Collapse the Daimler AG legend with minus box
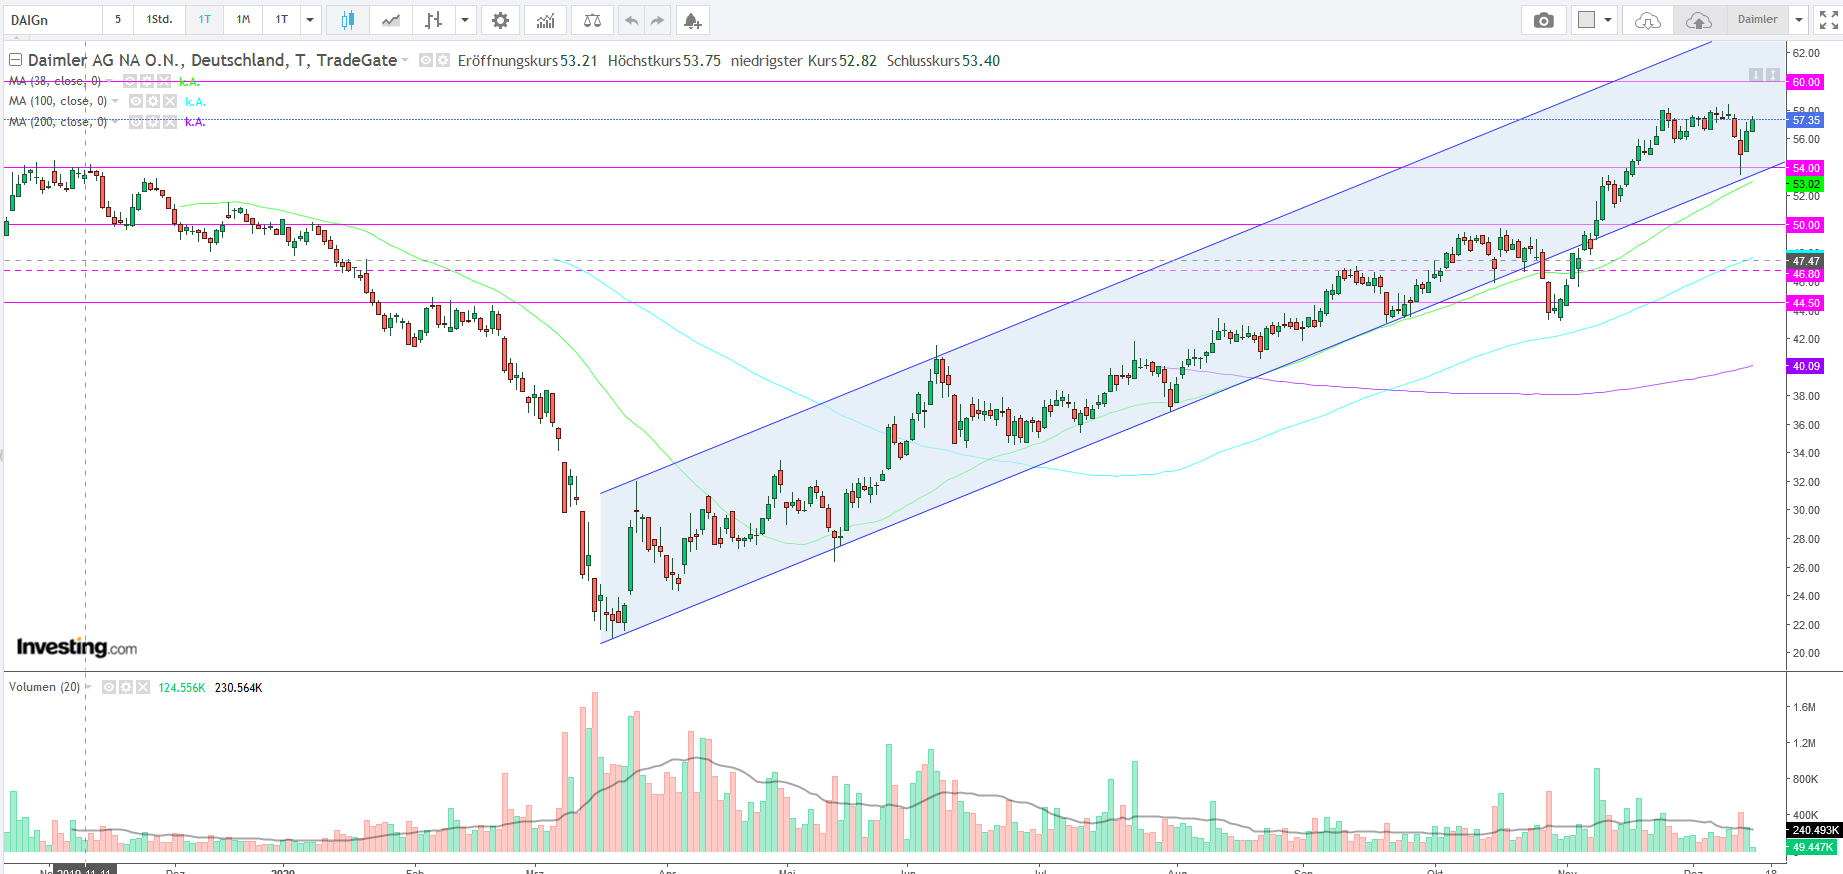 click(x=15, y=60)
